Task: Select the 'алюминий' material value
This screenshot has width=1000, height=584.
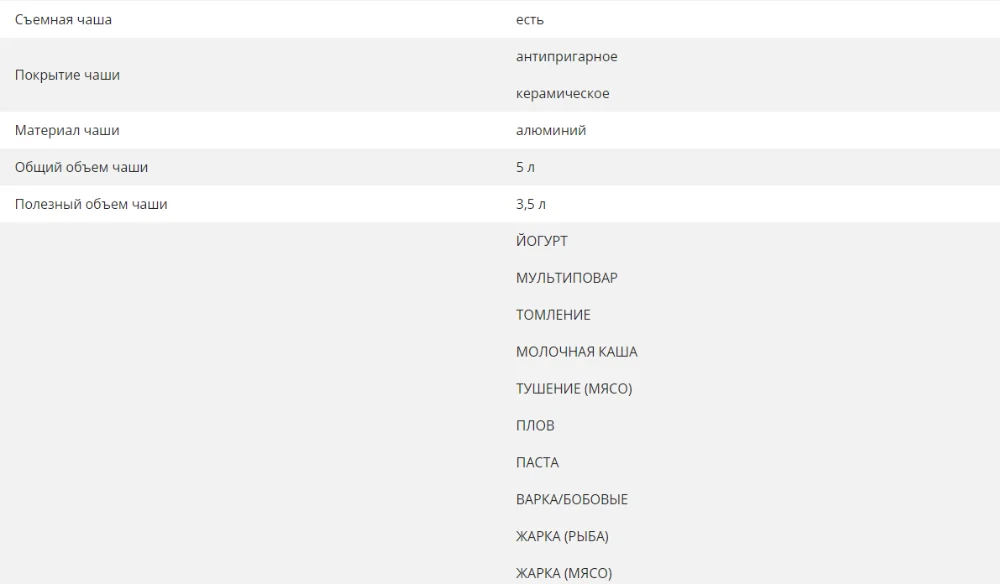Action: 550,131
